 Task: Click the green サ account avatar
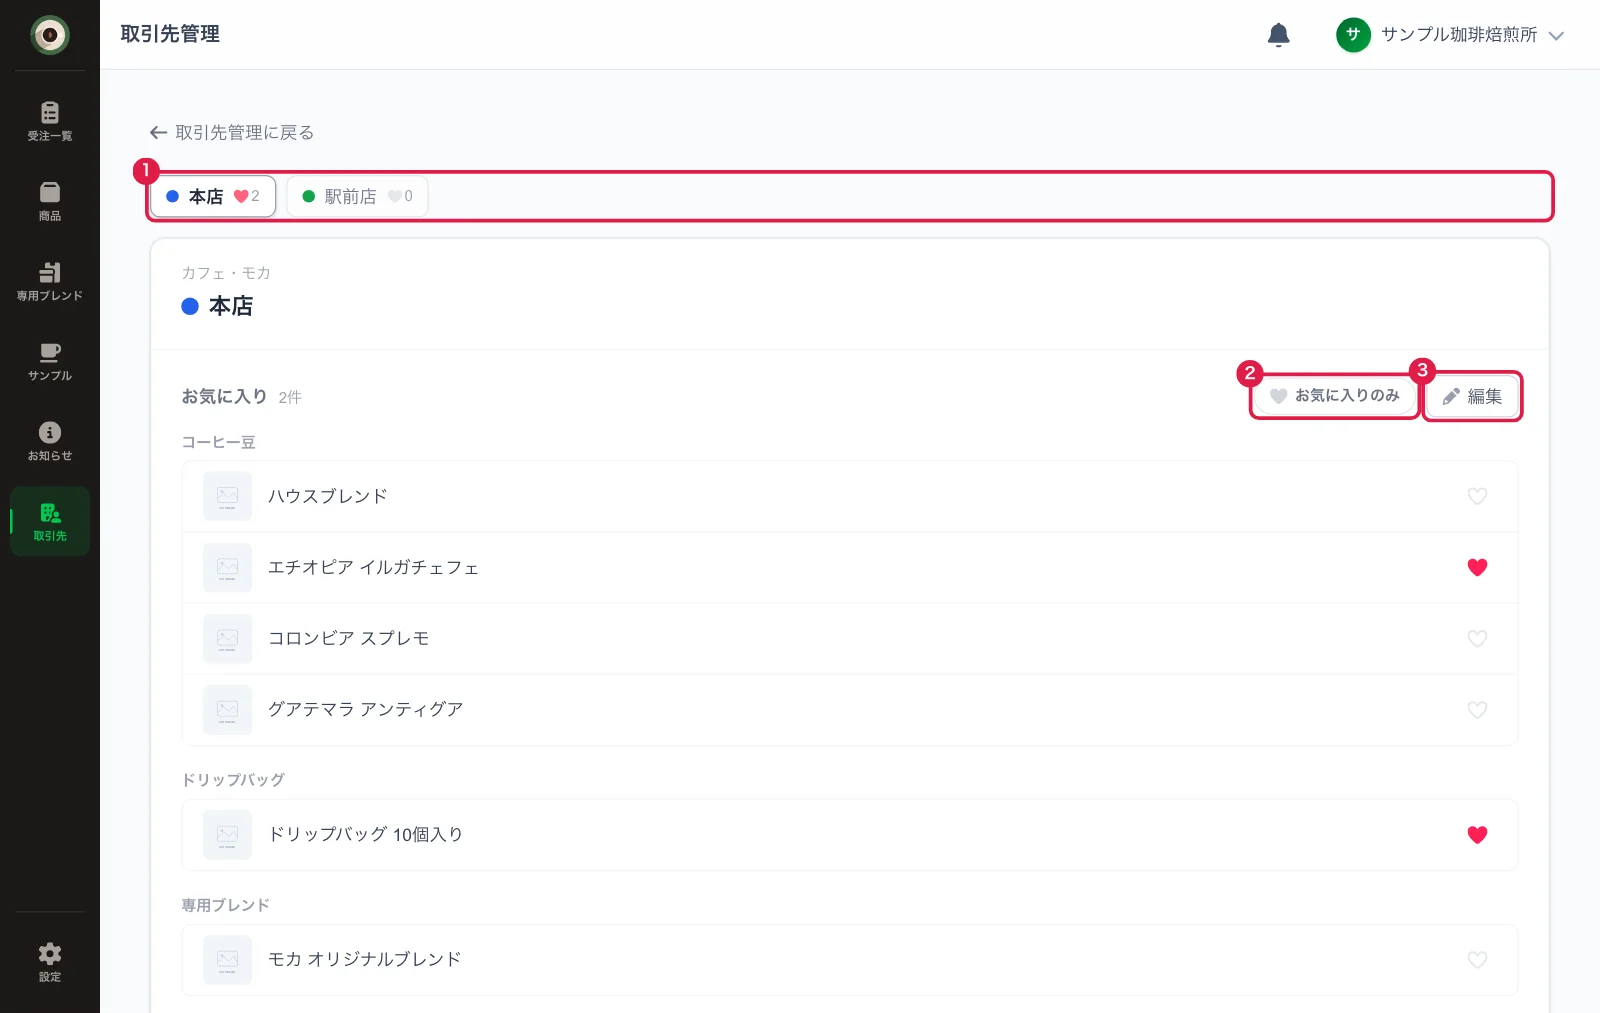1353,35
